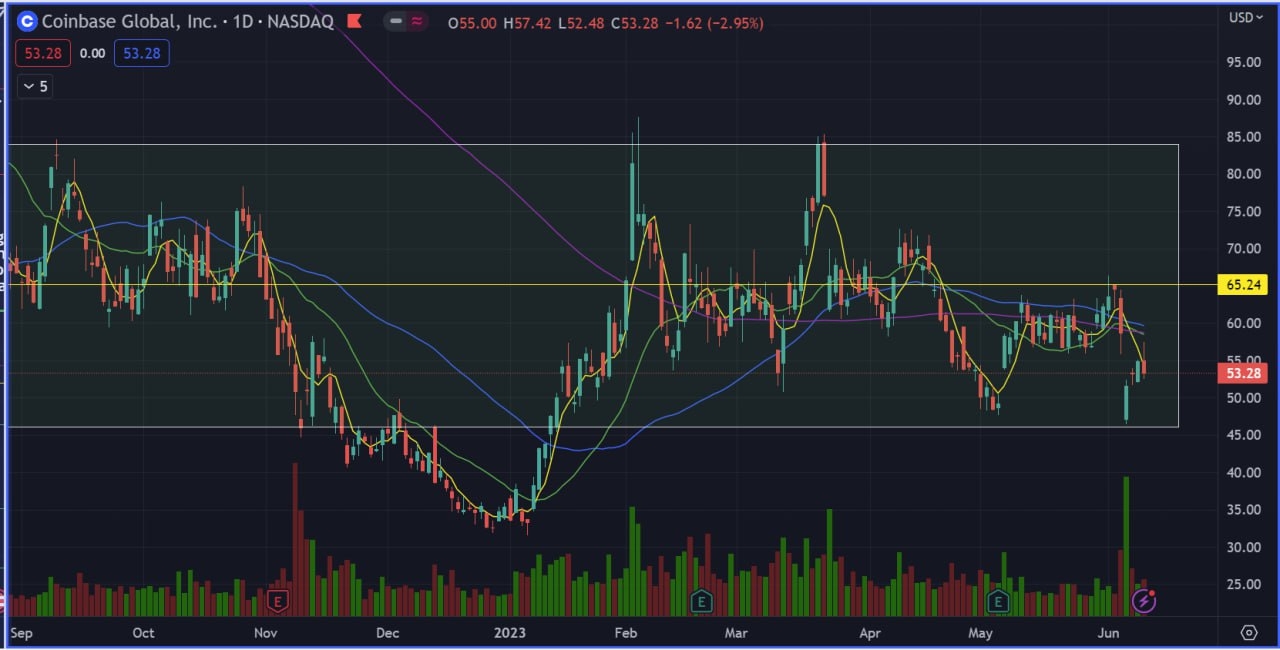1280x650 pixels.
Task: Open chart settings hexagon gear icon
Action: coord(1248,632)
